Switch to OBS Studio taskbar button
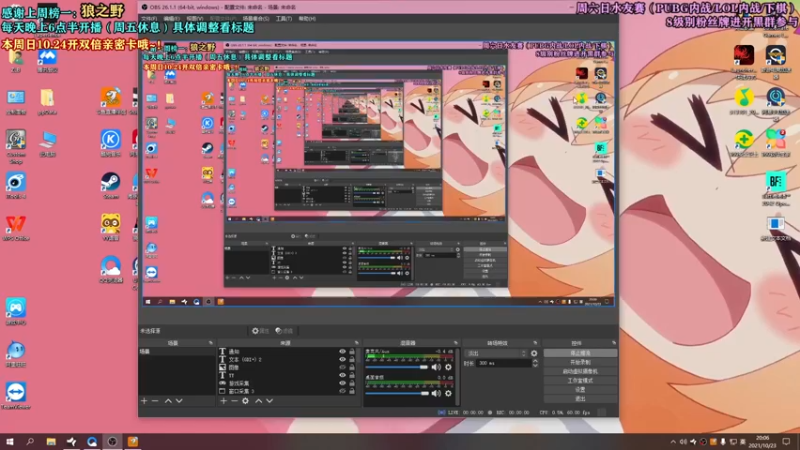Viewport: 800px width, 450px height. tap(112, 442)
